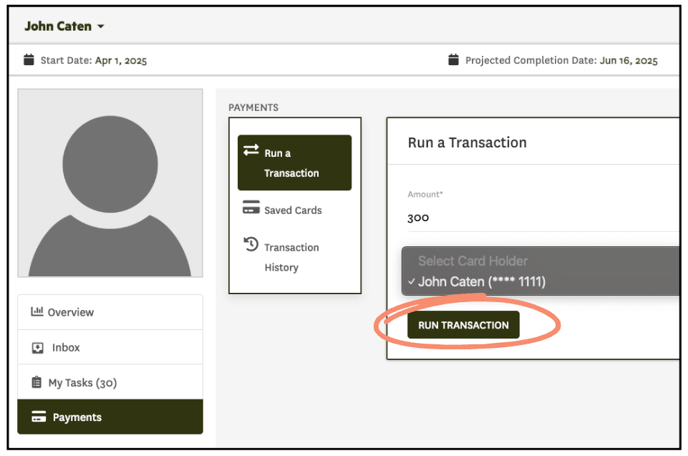Click the calendar icon beside Start Date

click(x=29, y=61)
